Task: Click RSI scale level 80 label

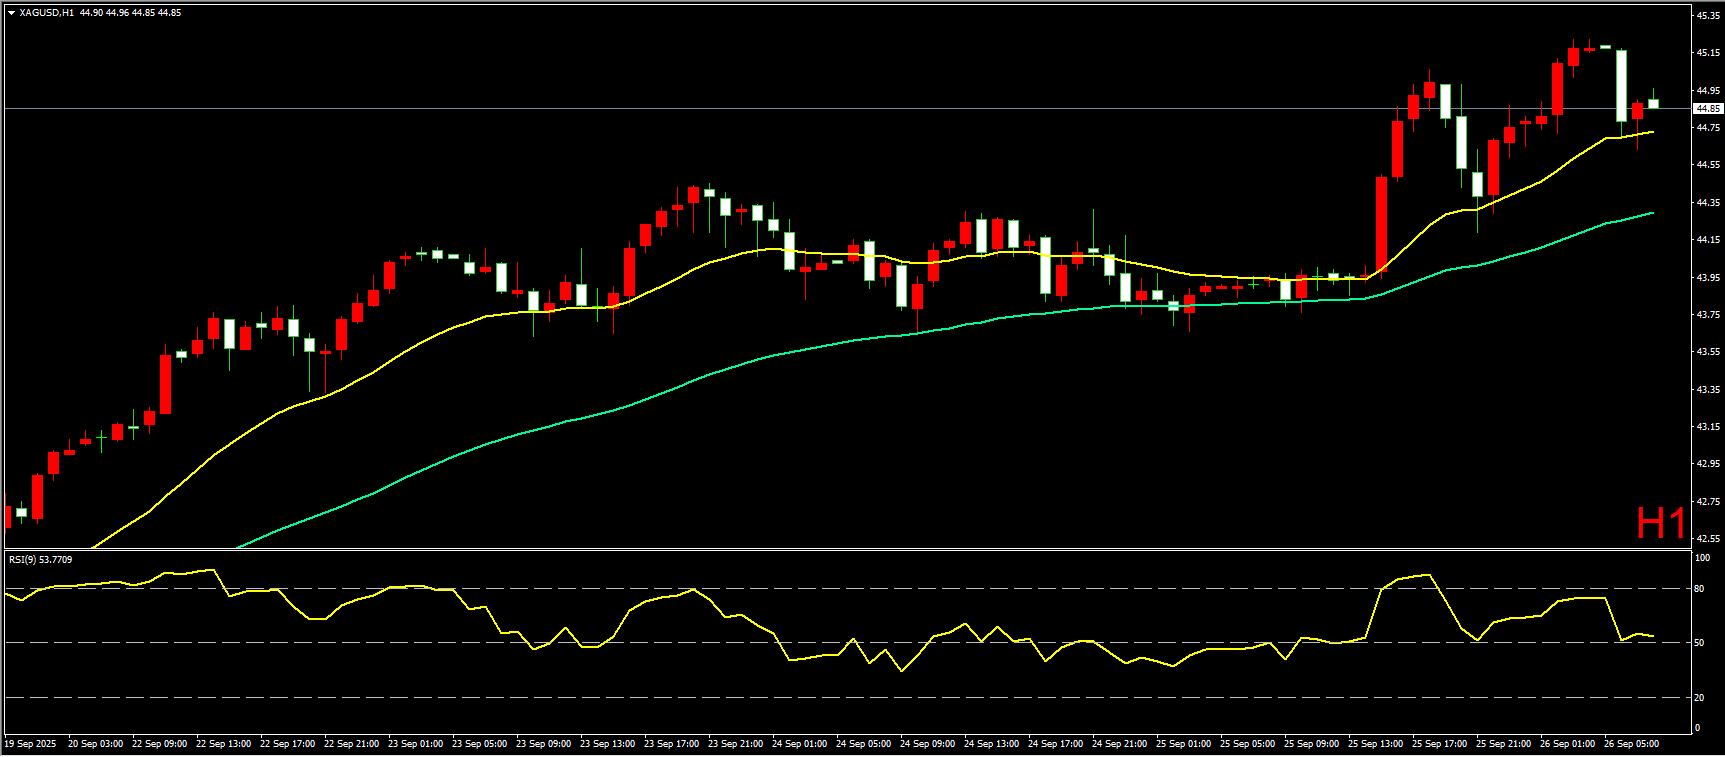Action: 1699,589
